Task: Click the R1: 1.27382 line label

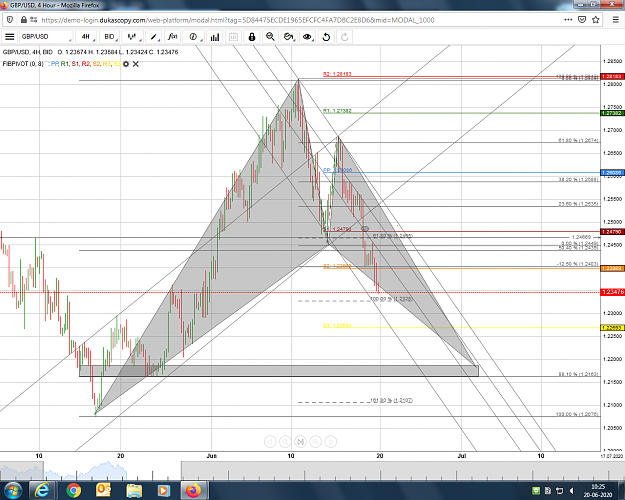Action: [x=337, y=111]
